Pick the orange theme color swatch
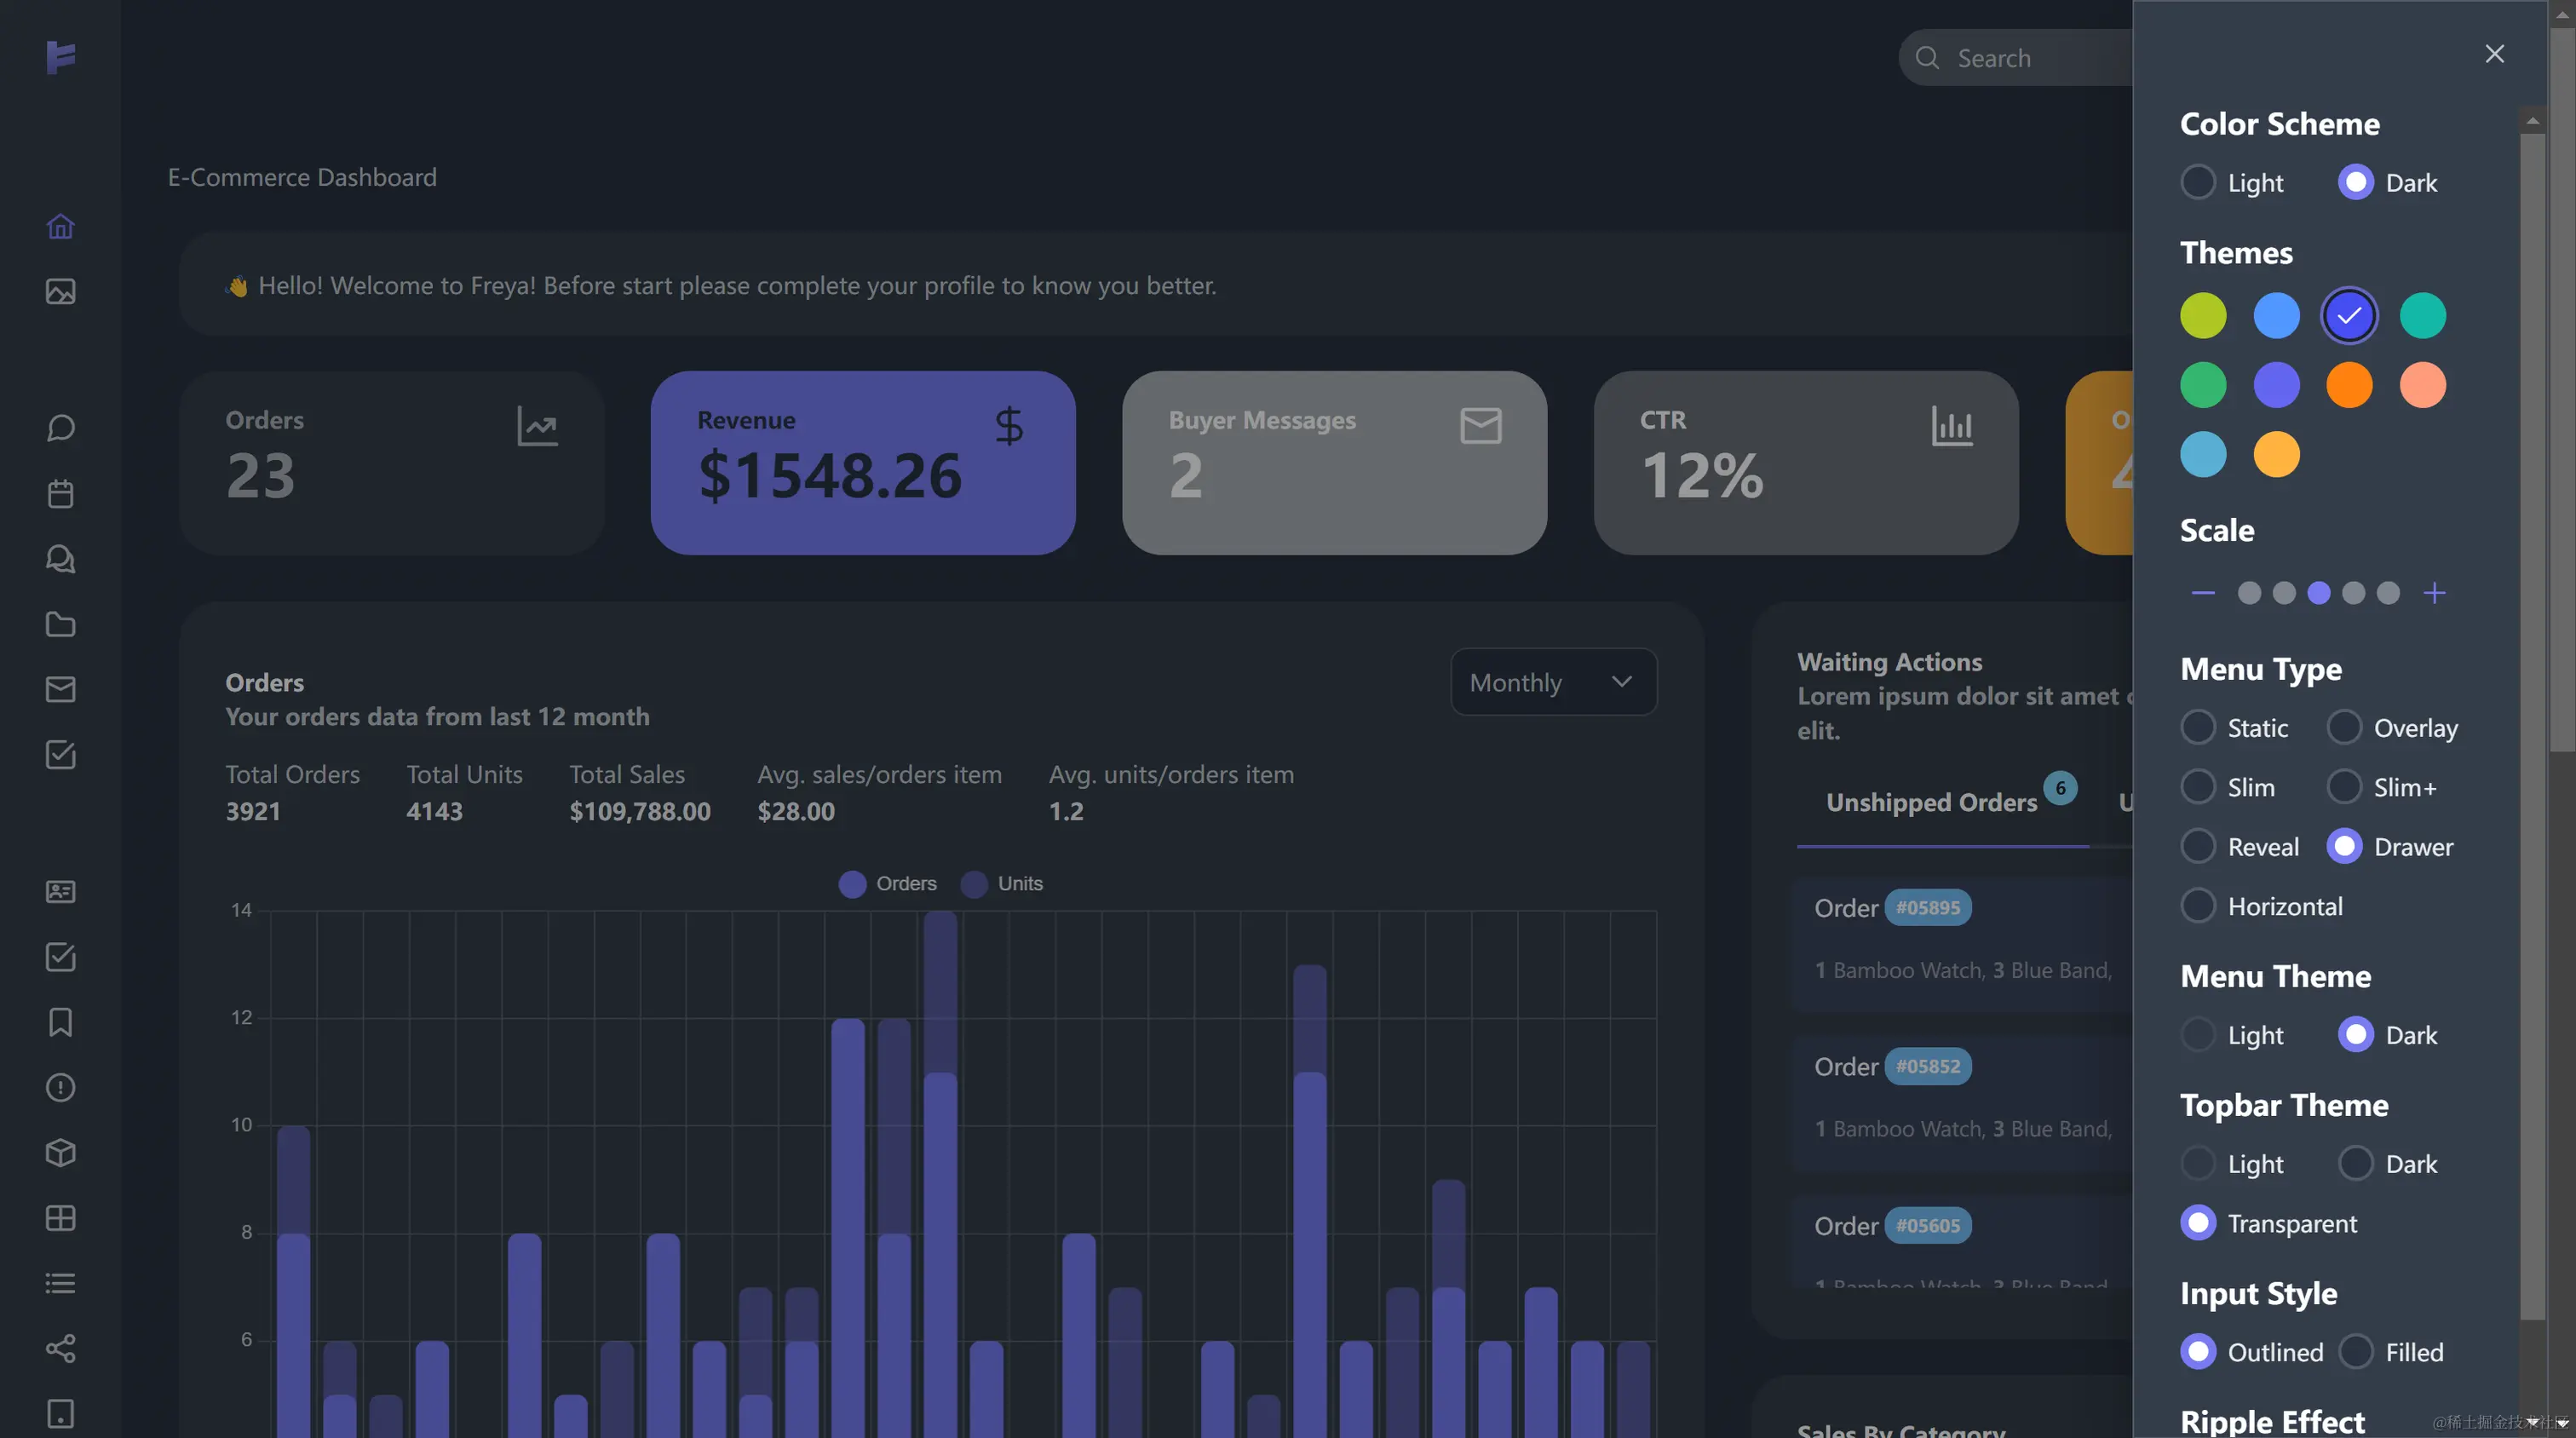2576x1438 pixels. [2349, 385]
